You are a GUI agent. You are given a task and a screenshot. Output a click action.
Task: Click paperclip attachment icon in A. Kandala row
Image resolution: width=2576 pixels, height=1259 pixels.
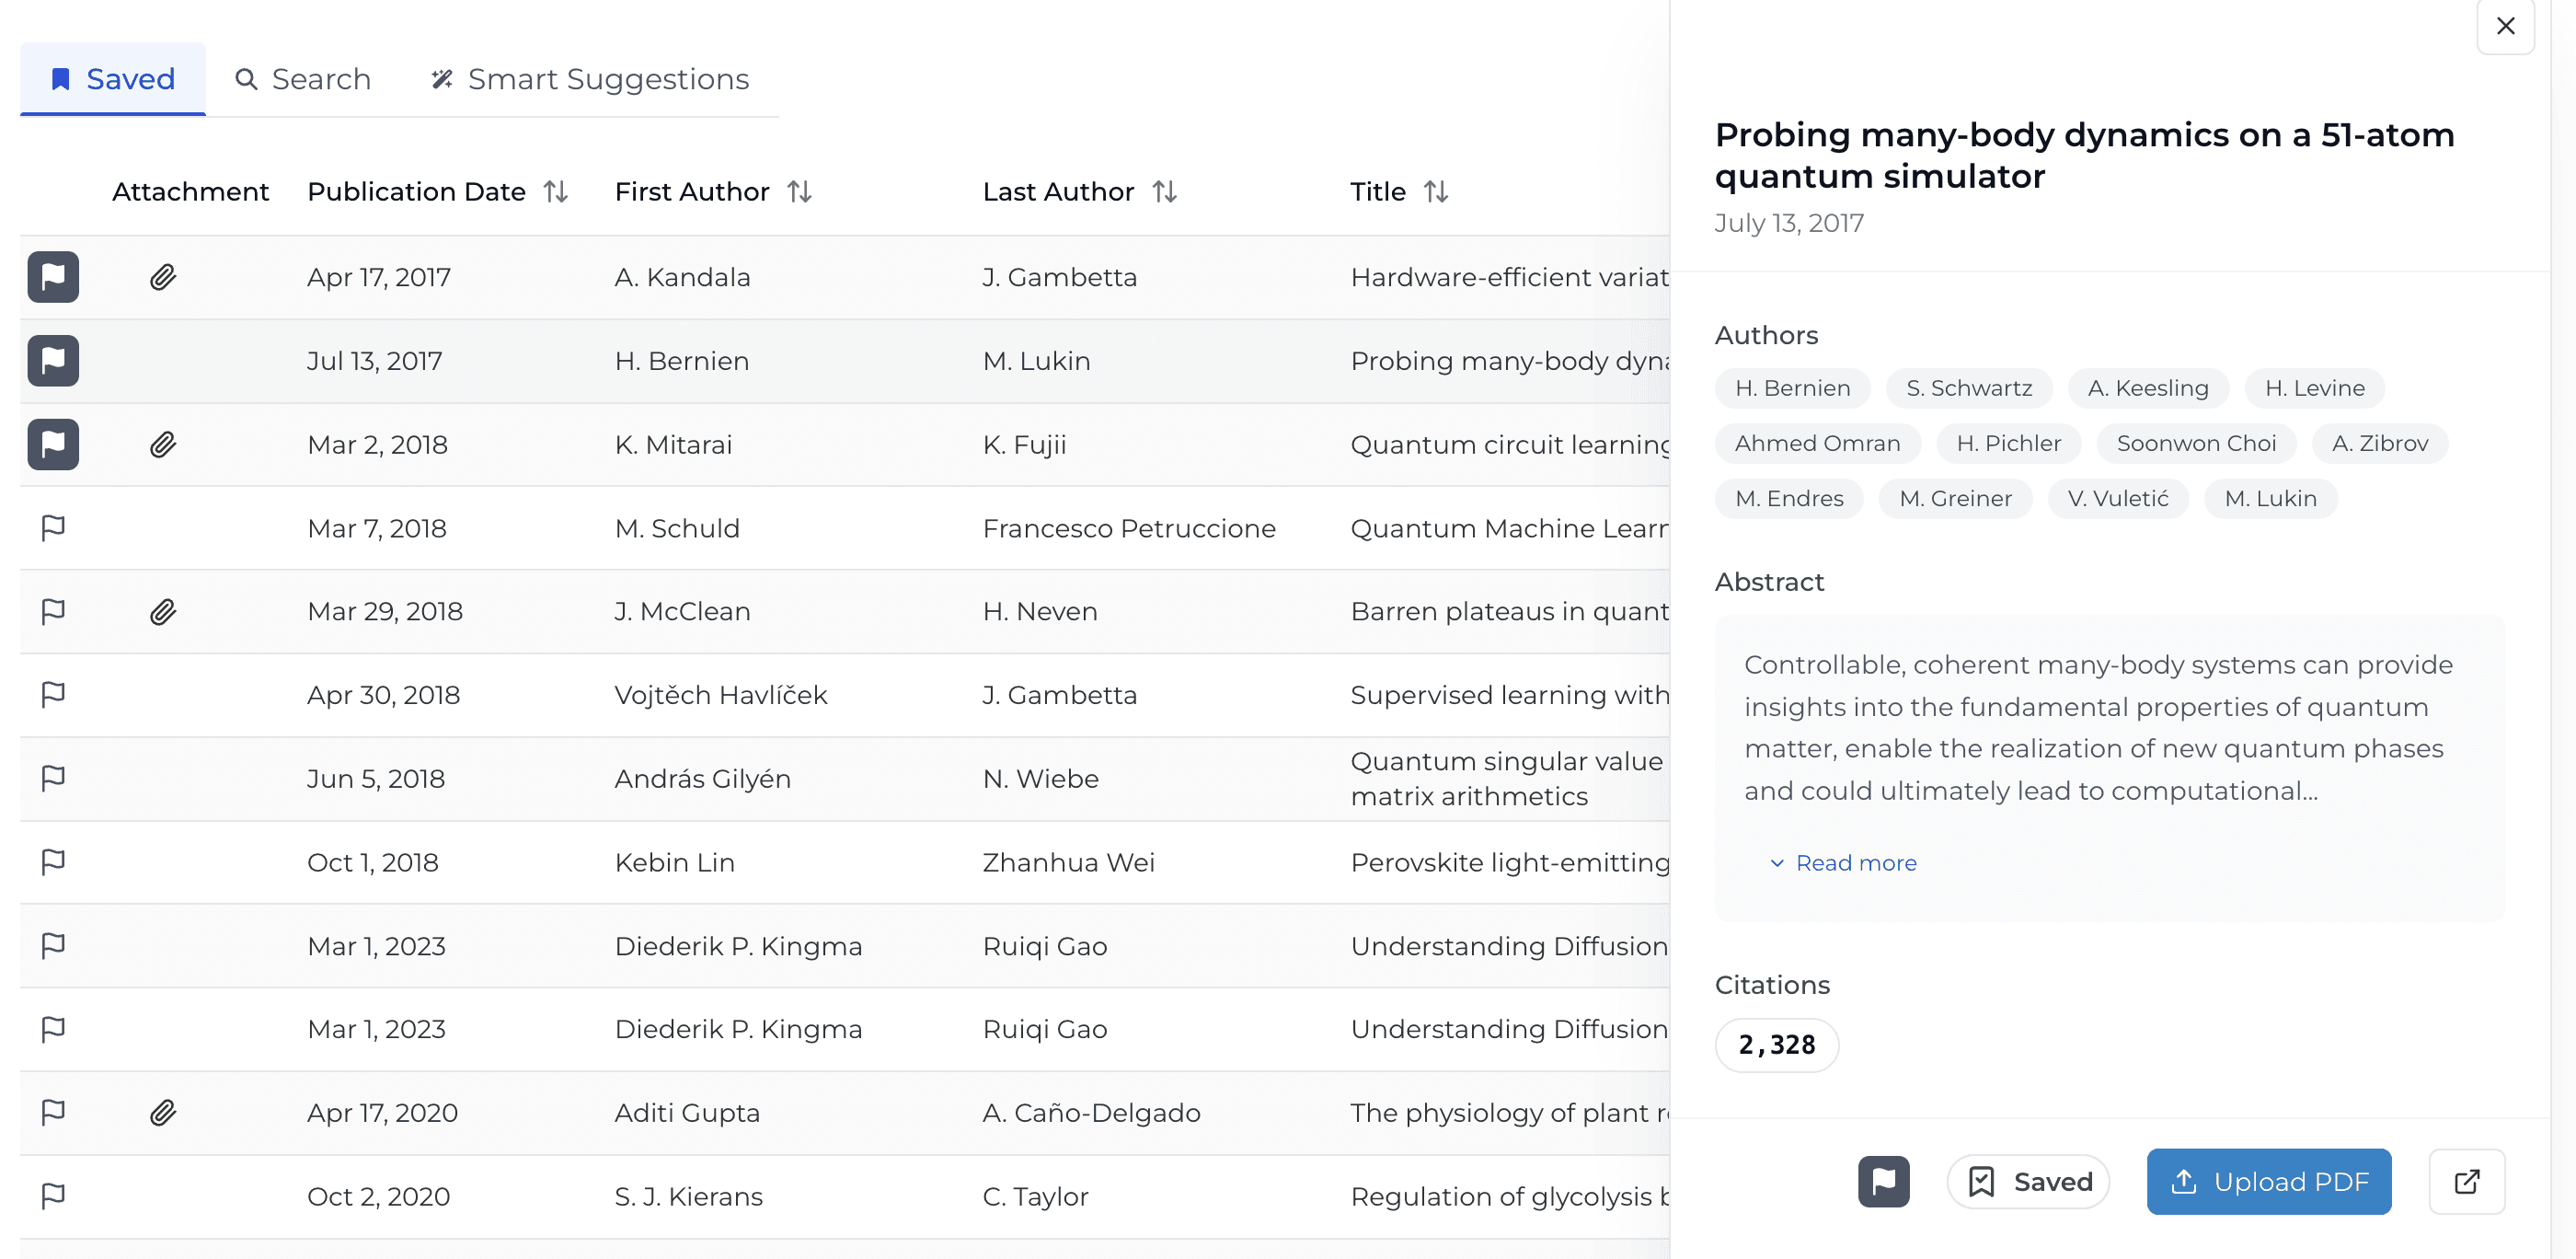point(163,277)
